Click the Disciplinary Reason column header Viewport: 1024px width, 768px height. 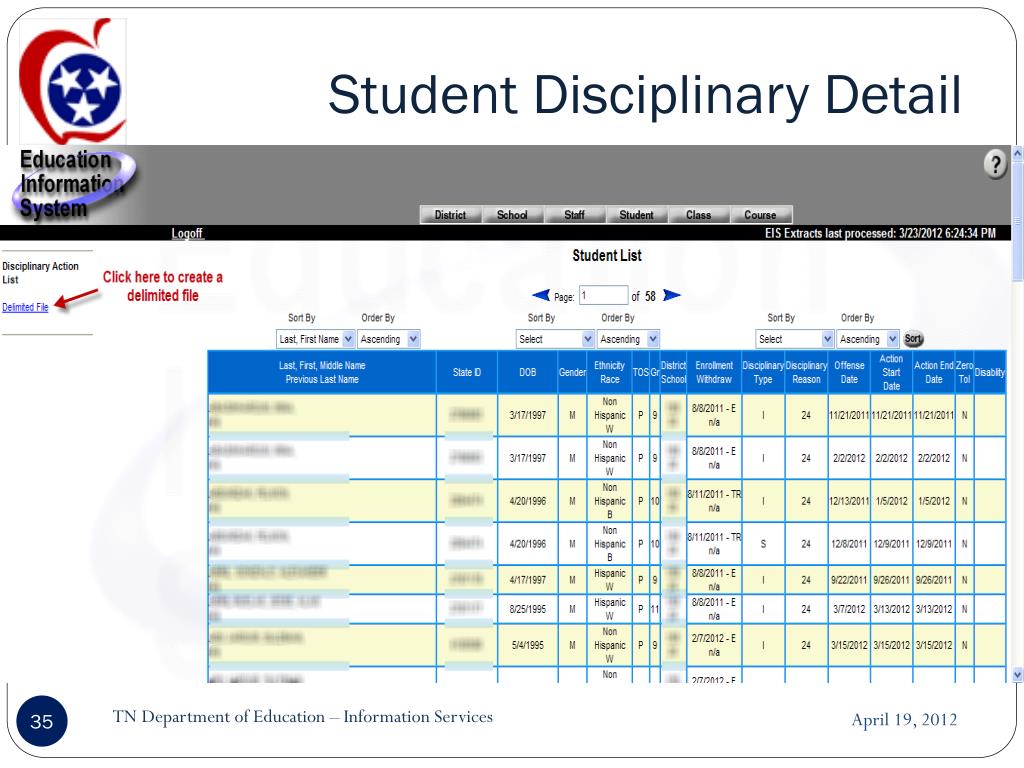[x=806, y=372]
